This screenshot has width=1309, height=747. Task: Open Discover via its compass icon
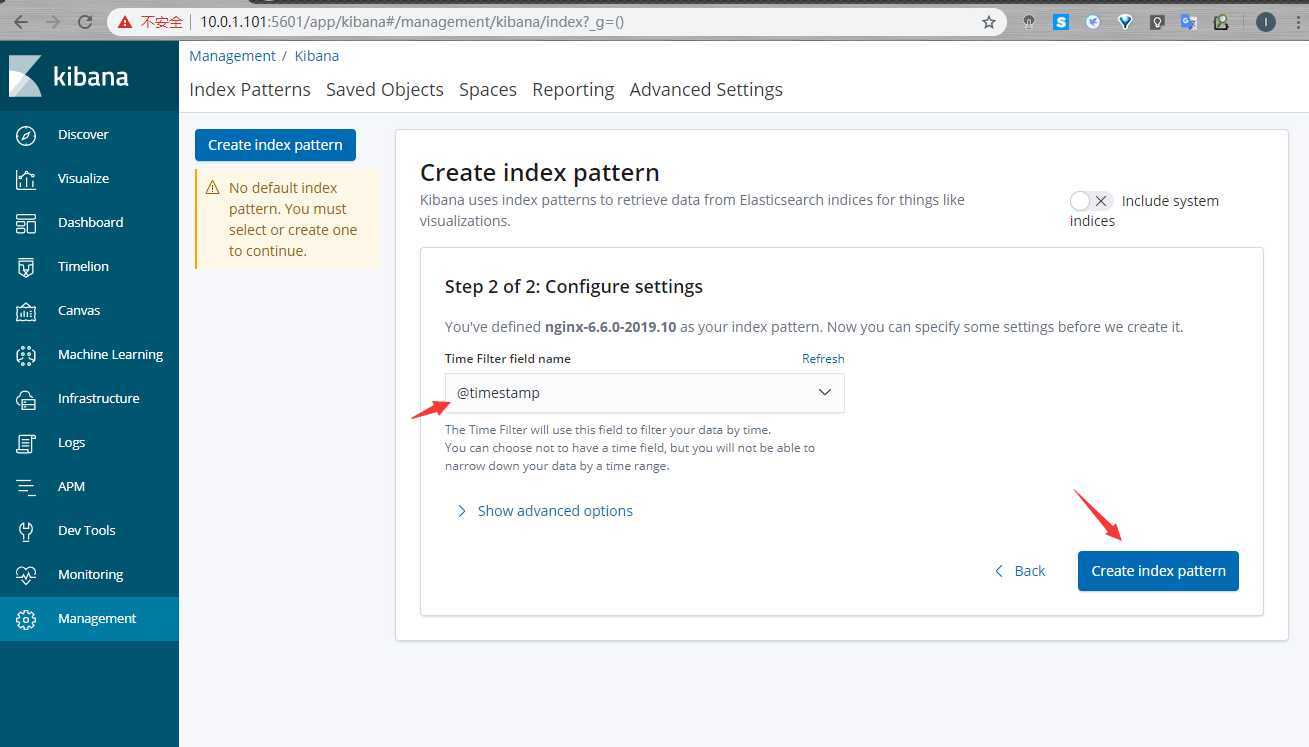26,135
